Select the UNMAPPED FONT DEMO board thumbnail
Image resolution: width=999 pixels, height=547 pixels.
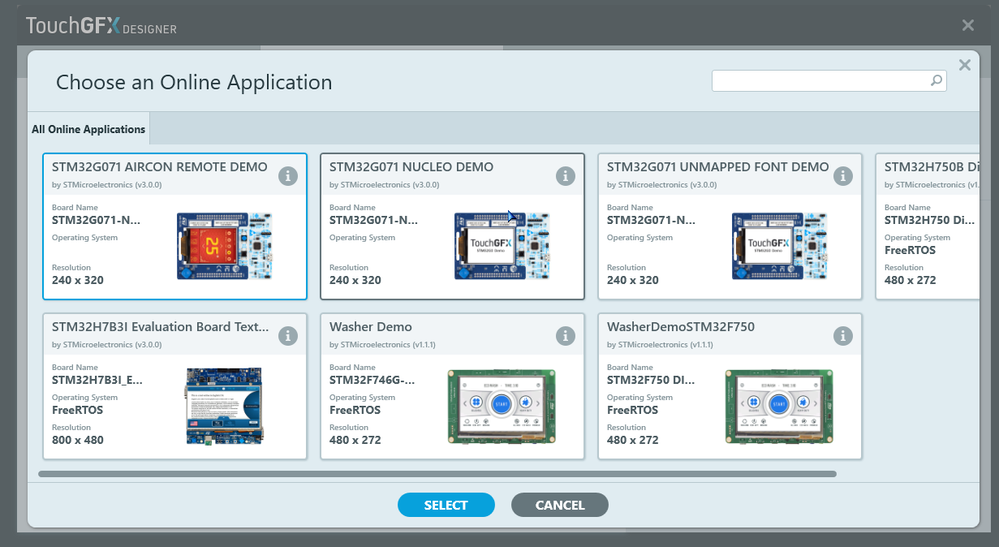[779, 246]
